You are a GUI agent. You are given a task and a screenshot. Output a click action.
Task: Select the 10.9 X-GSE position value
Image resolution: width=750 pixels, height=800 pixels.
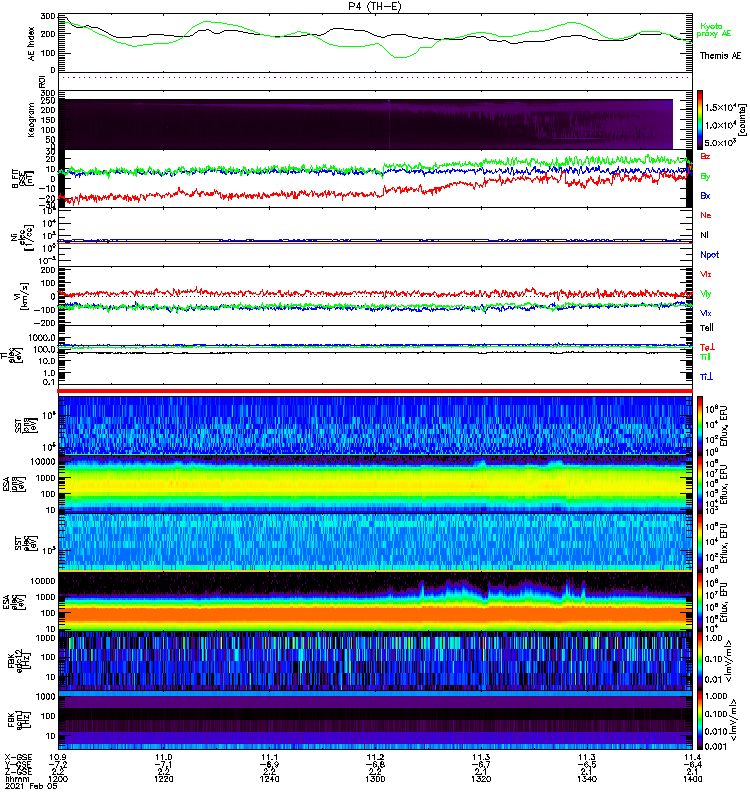[58, 757]
